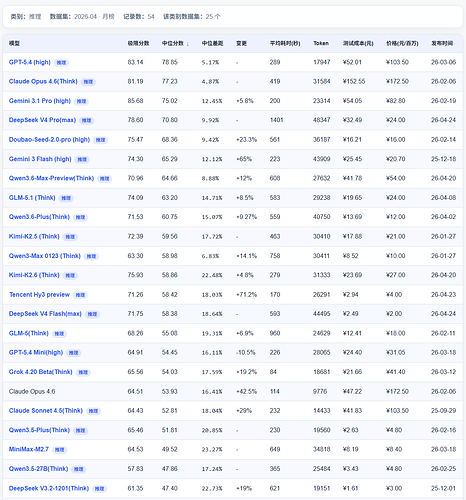Open the Kimi-K2.6 (Think) model link
This screenshot has width=466, height=500.
pos(34,275)
